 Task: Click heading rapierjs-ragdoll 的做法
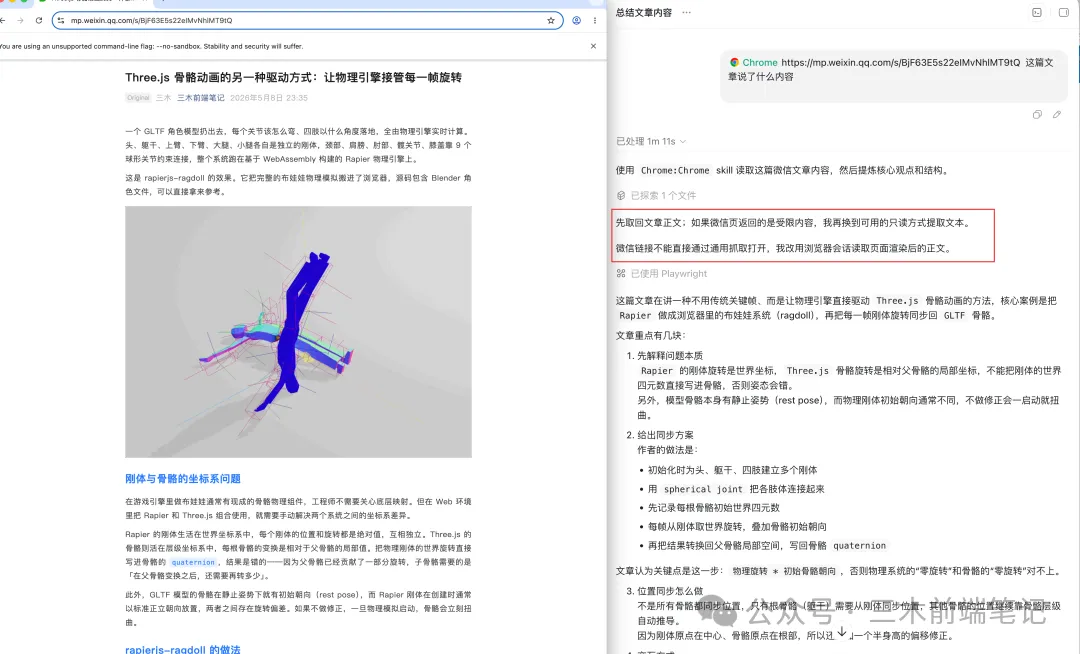pos(183,649)
